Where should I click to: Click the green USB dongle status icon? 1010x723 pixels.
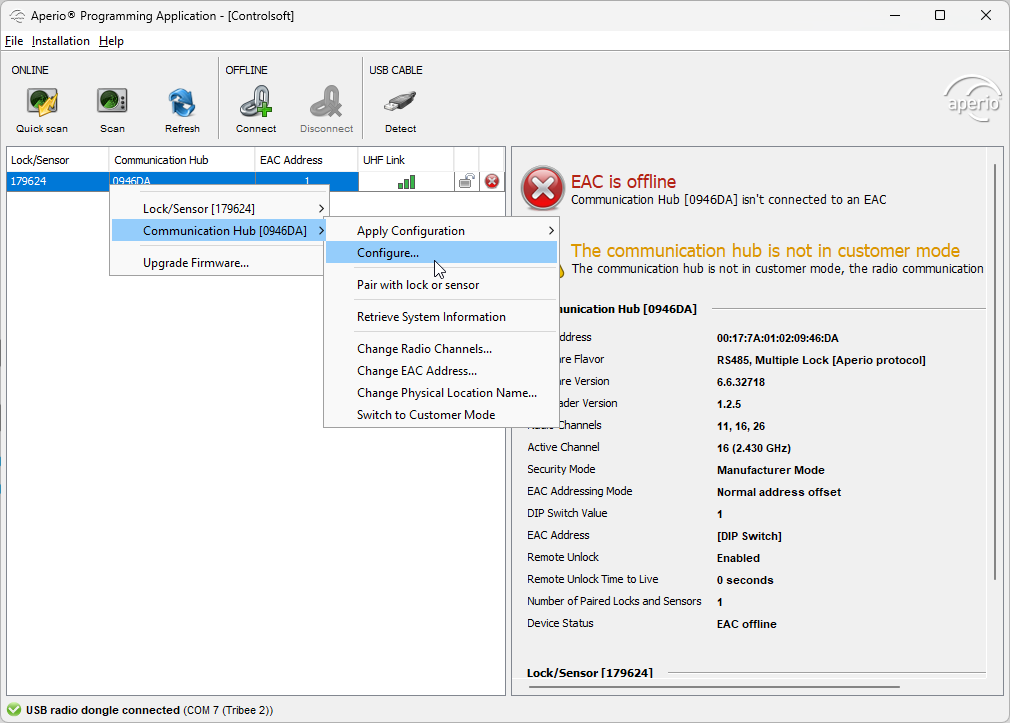click(x=14, y=710)
